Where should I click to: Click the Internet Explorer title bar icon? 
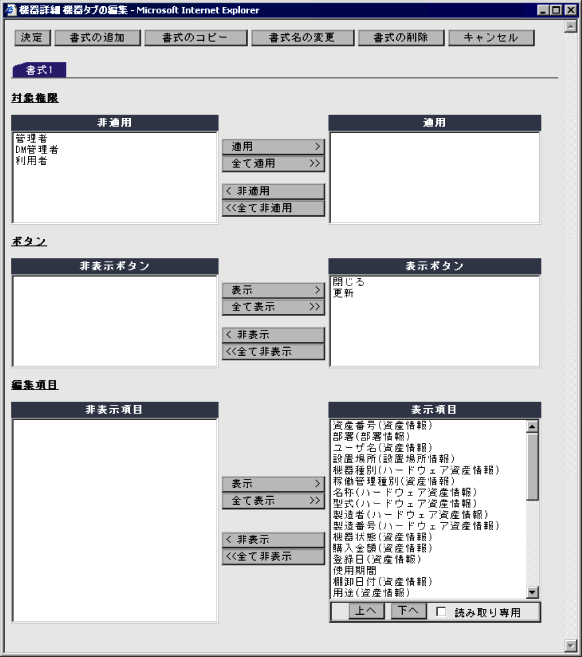(10, 10)
